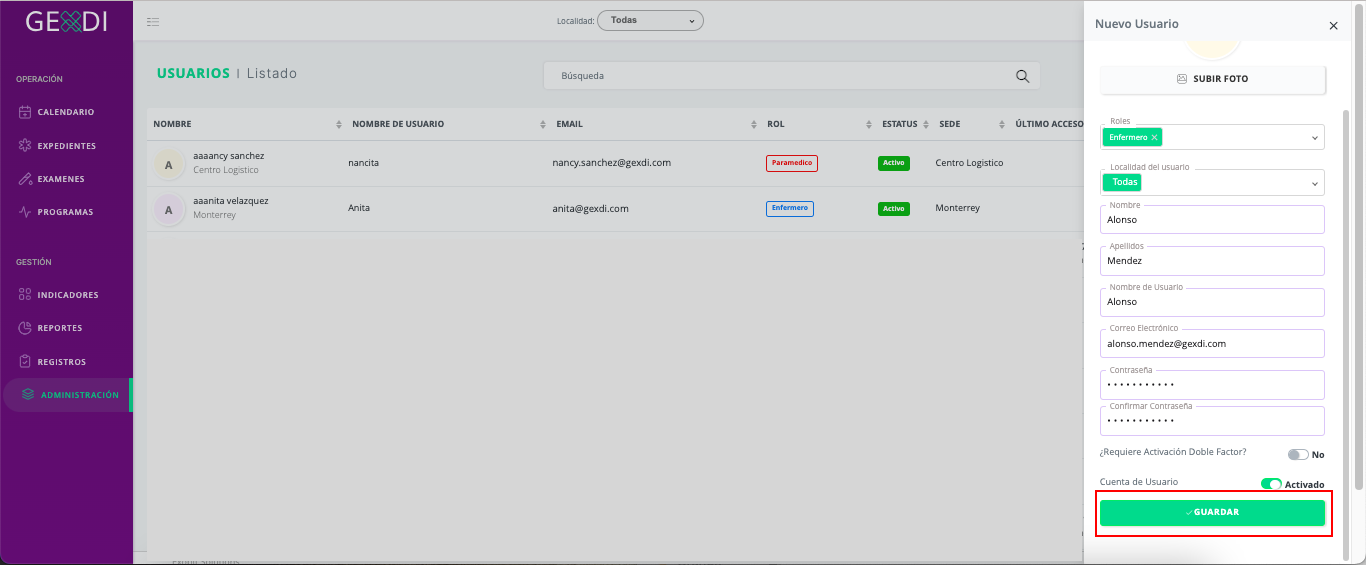The height and width of the screenshot is (565, 1366).
Task: Open the Localidad Todas dropdown
Action: pyautogui.click(x=650, y=20)
